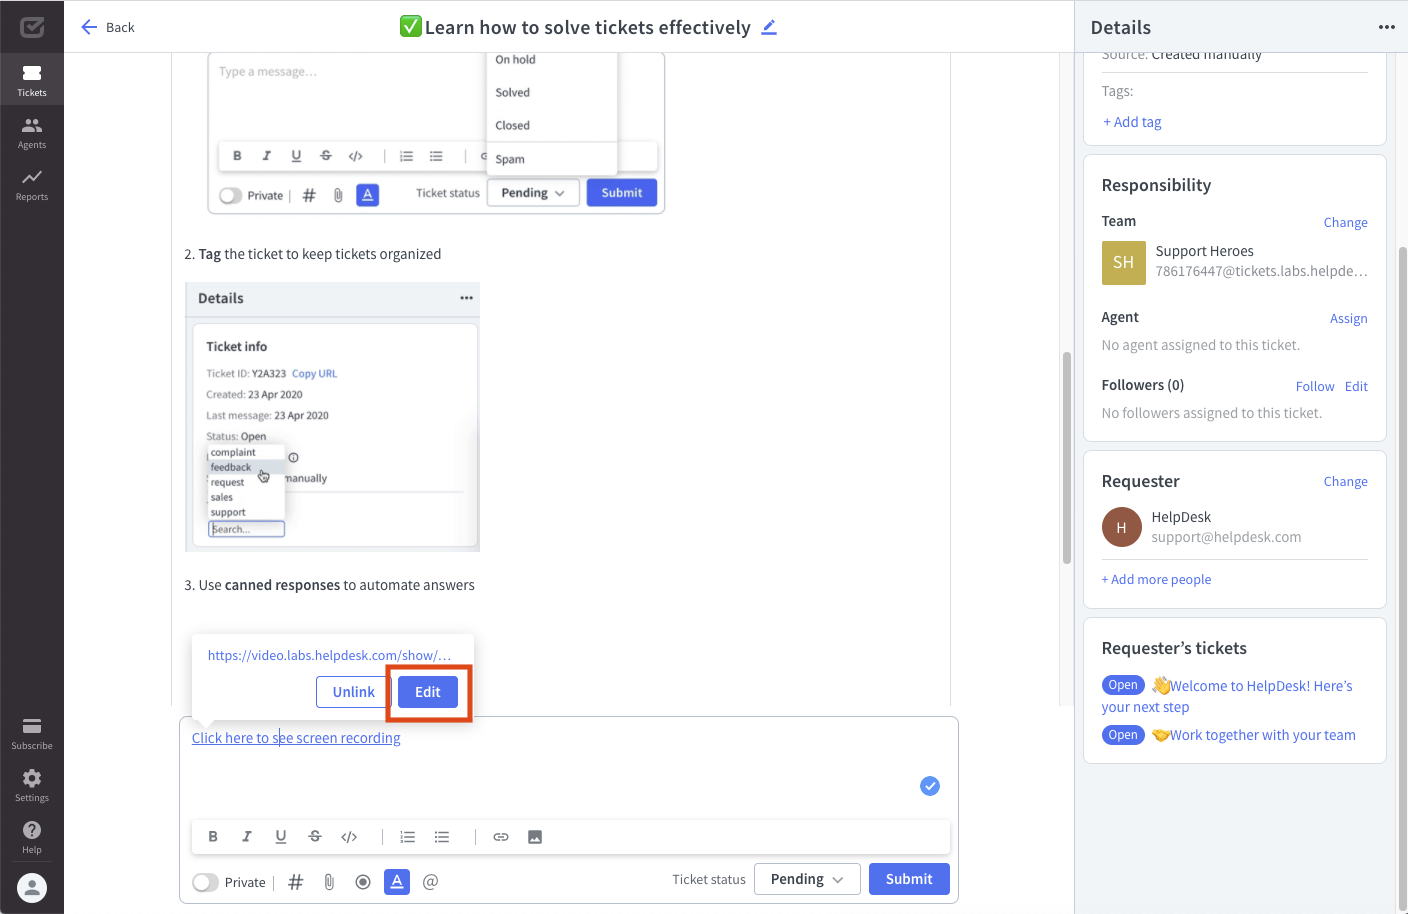Insert code block in reply editor

349,837
